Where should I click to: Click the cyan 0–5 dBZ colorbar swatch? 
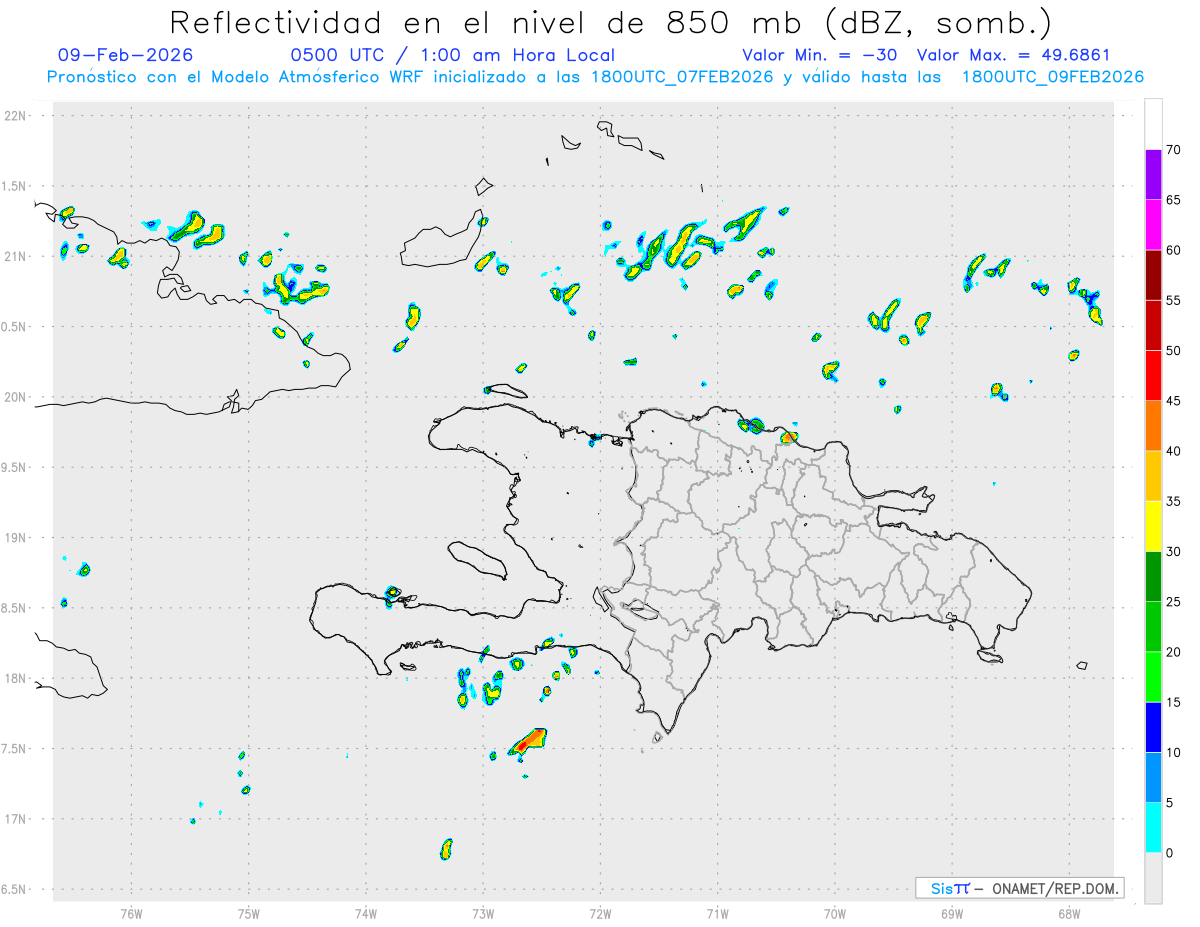pyautogui.click(x=1153, y=828)
